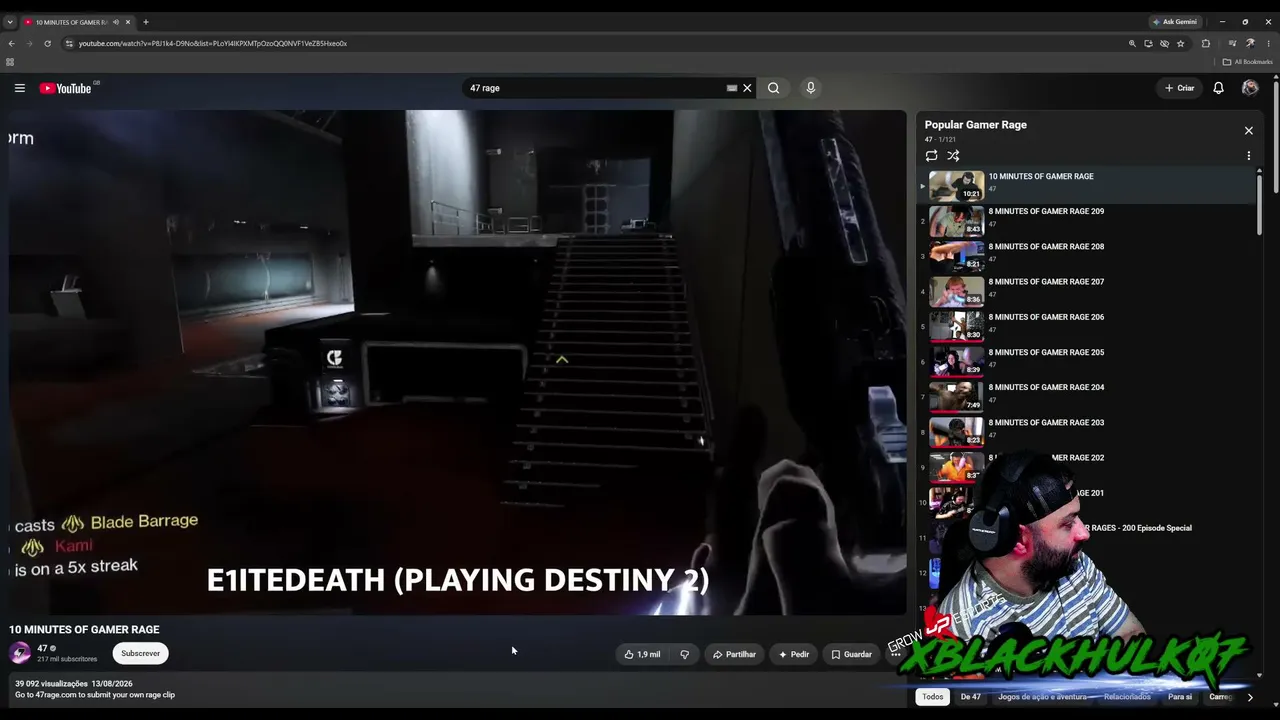Submit search with magnifier button

coord(774,88)
